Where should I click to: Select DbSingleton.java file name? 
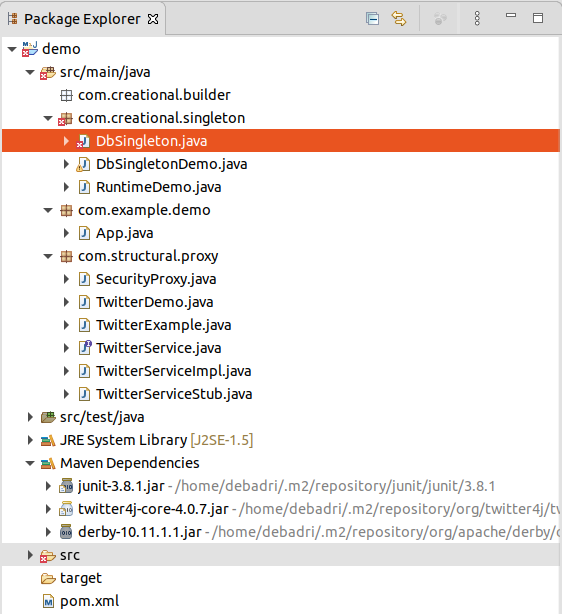[151, 141]
